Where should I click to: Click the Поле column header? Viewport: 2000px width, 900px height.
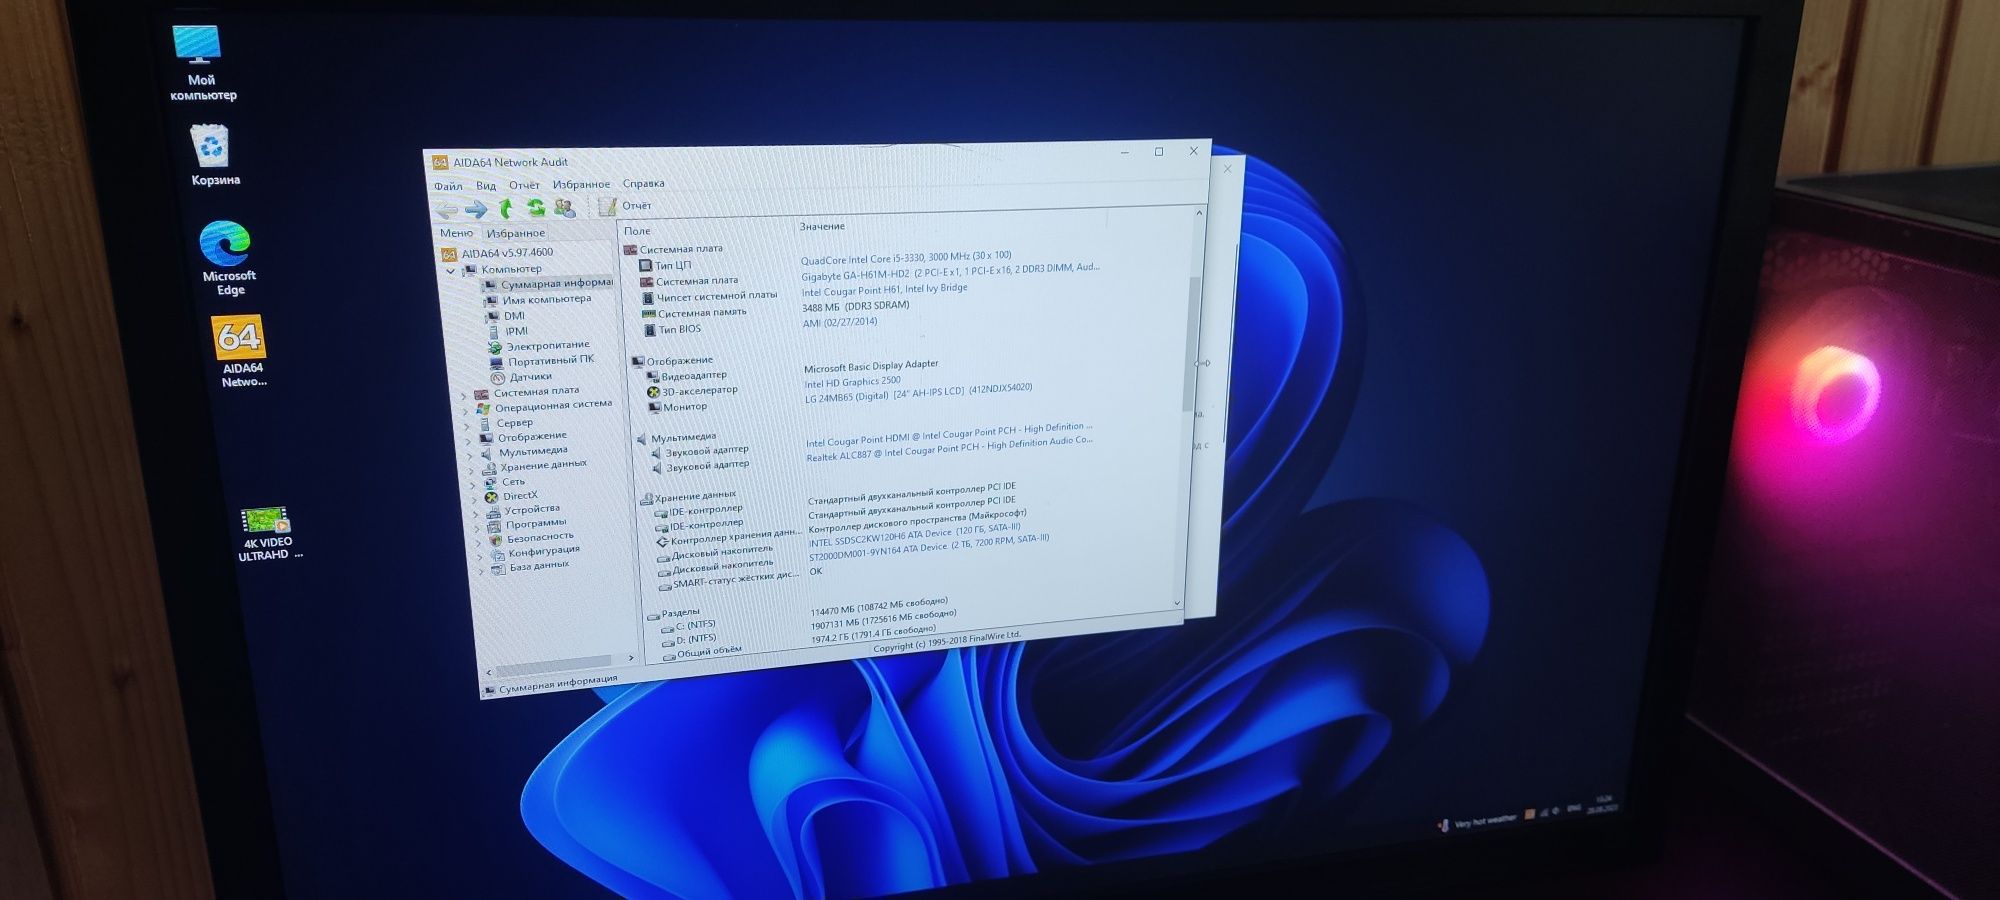click(x=637, y=231)
